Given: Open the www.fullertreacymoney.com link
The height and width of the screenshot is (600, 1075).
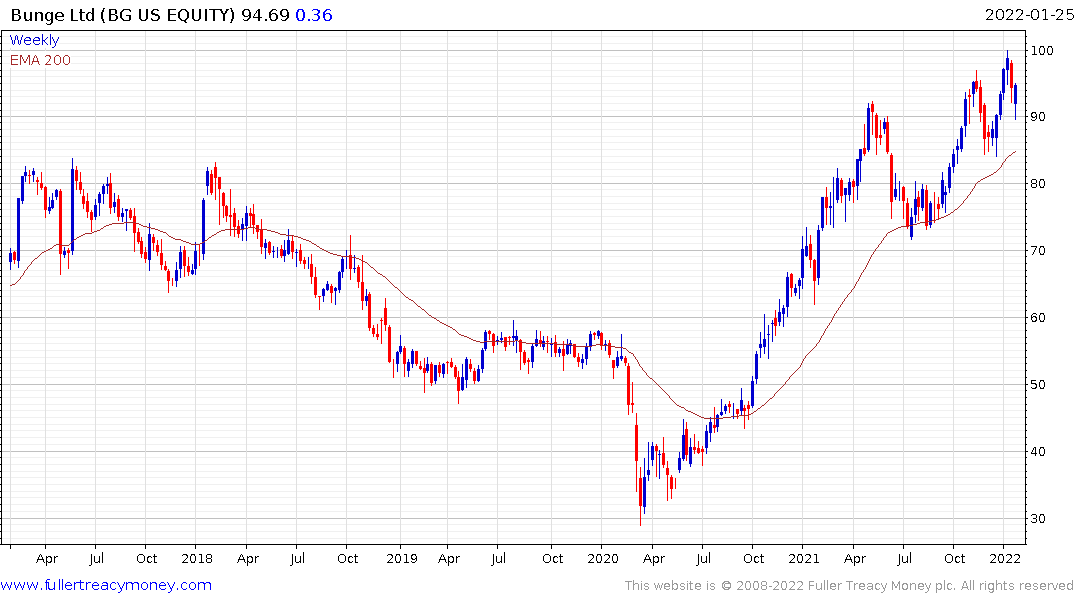Looking at the screenshot, I should 106,585.
